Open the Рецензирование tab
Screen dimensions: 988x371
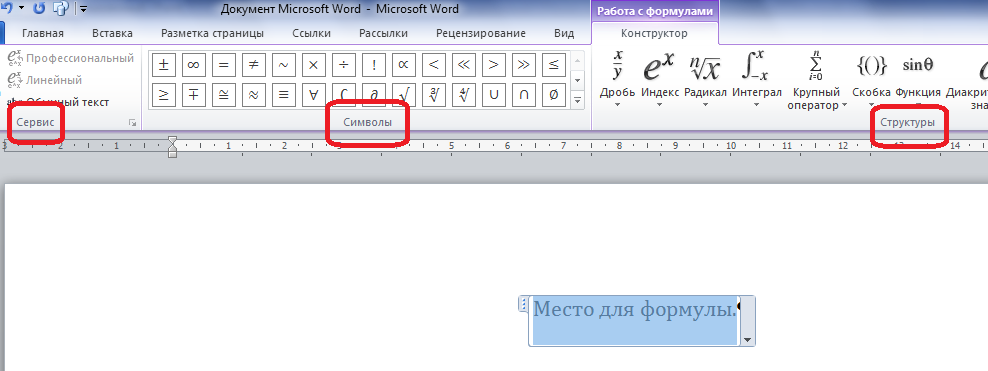click(x=481, y=33)
